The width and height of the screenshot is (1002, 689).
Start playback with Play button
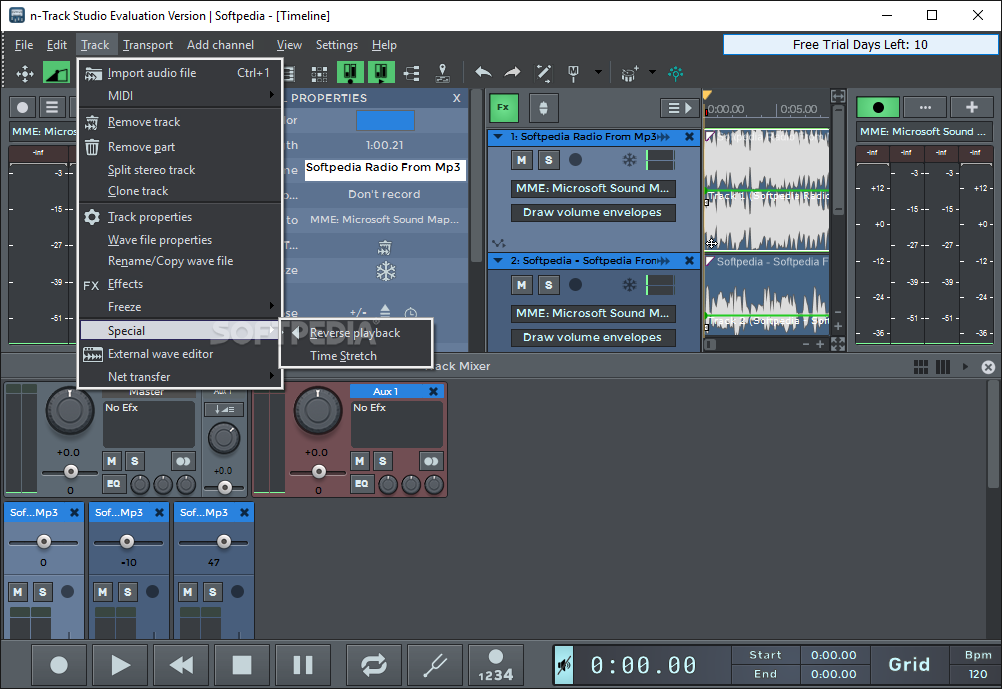point(120,665)
